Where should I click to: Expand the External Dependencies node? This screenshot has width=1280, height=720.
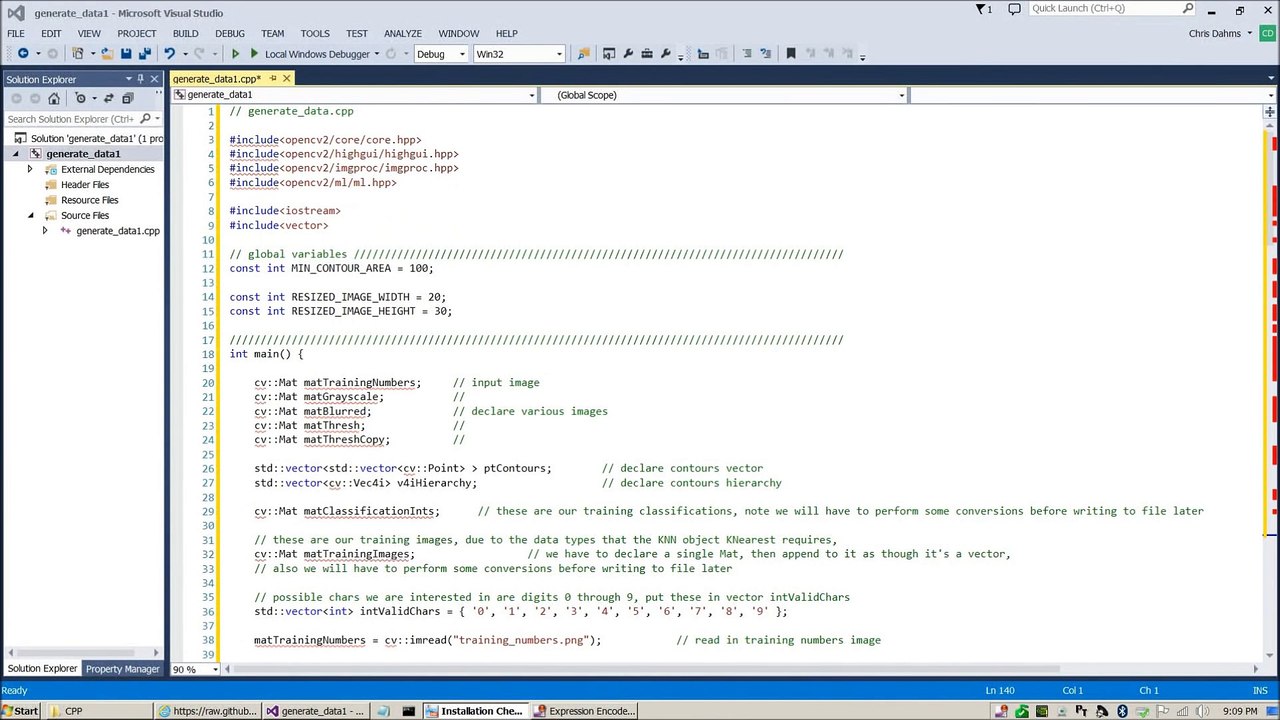pyautogui.click(x=30, y=169)
